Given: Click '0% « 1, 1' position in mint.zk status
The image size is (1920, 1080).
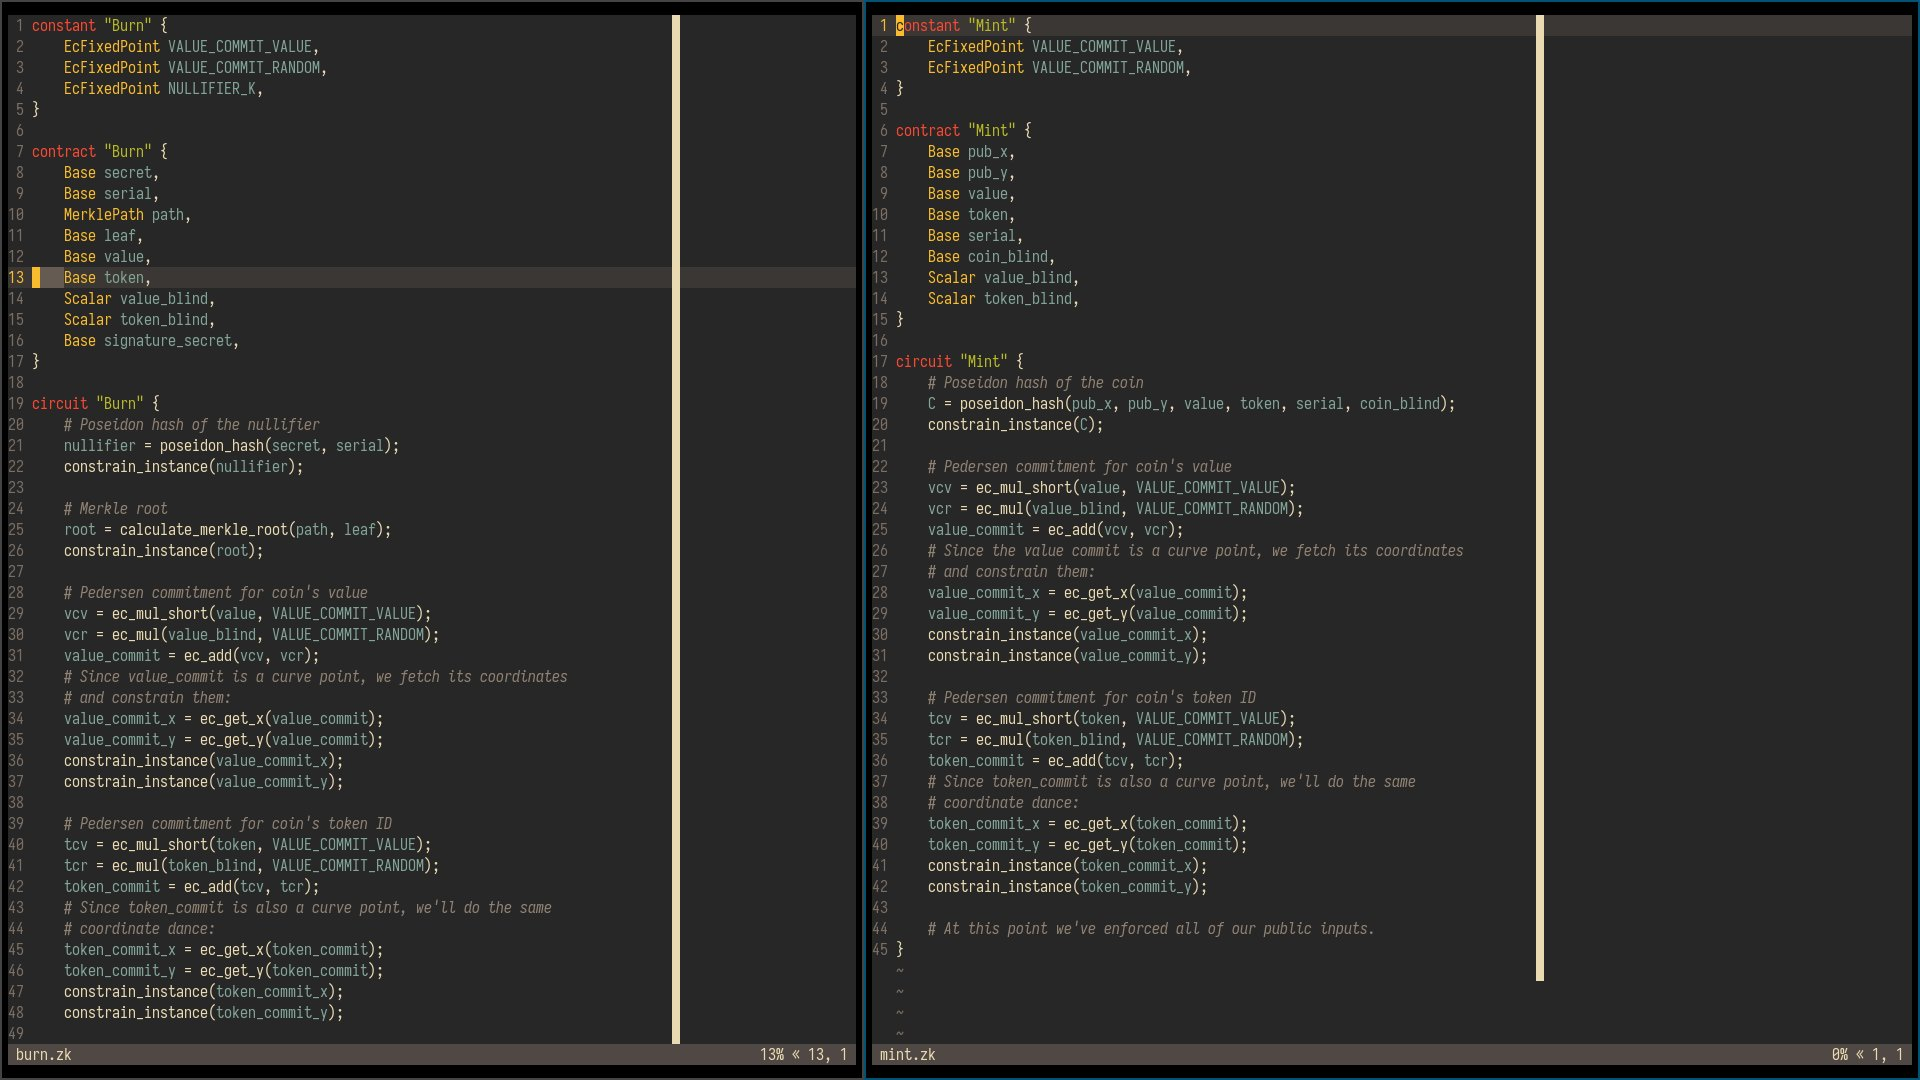Looking at the screenshot, I should [x=1868, y=1055].
